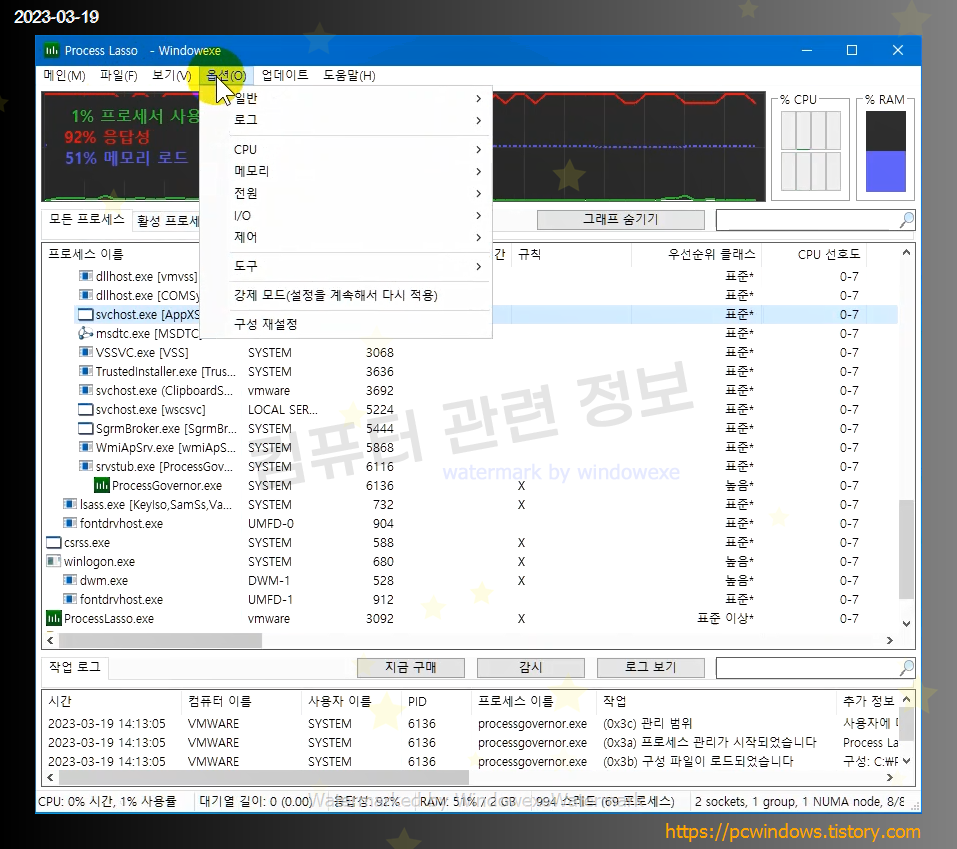Click the log 시간 column header
Image resolution: width=957 pixels, height=849 pixels.
coord(113,701)
